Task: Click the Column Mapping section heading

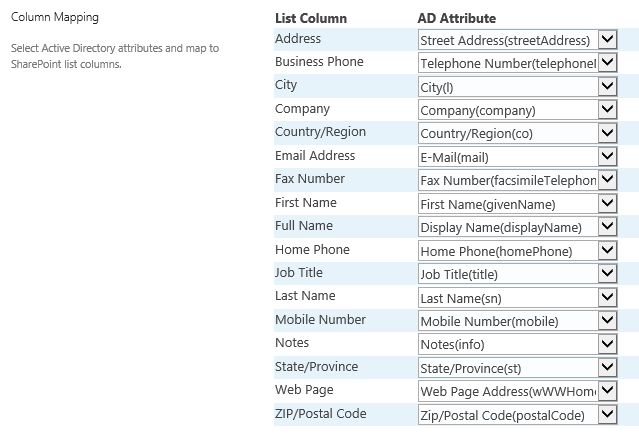Action: pos(55,17)
